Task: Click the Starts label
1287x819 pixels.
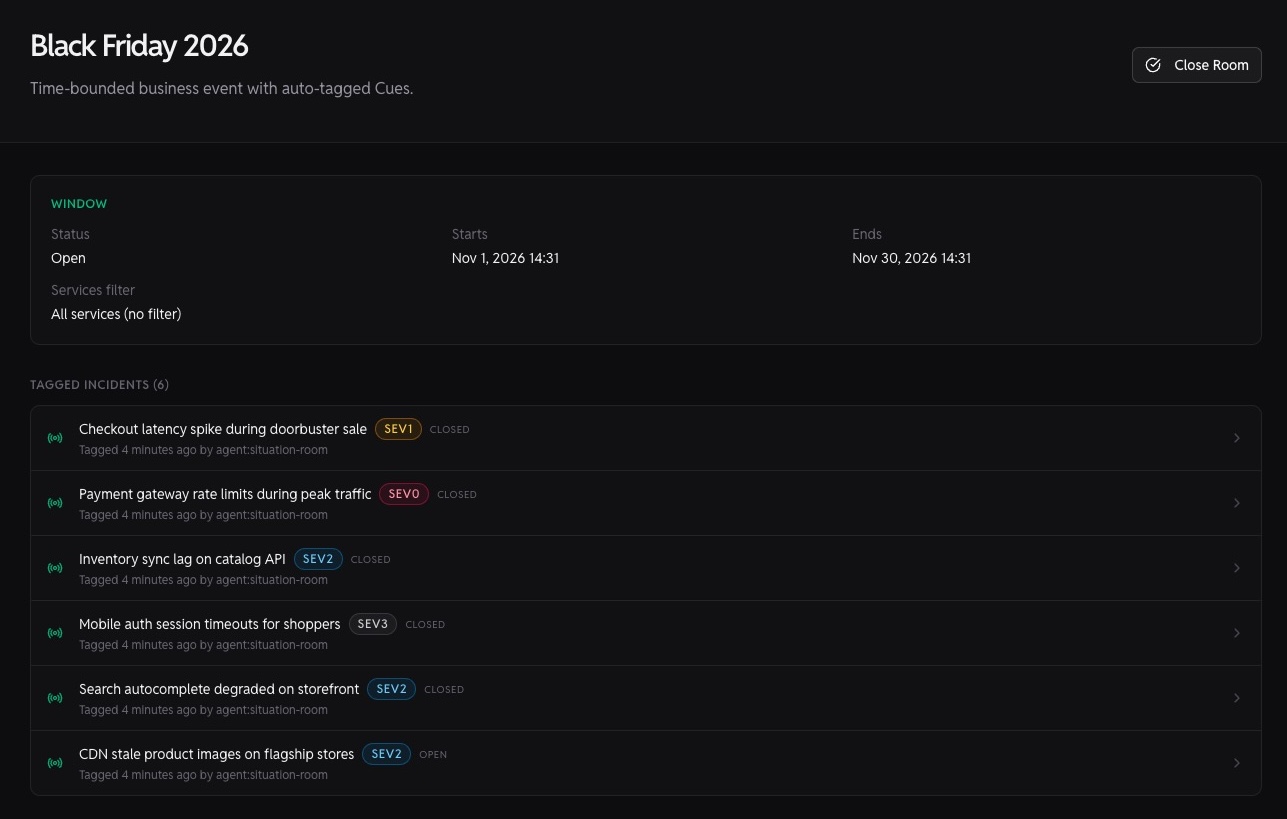Action: 470,234
